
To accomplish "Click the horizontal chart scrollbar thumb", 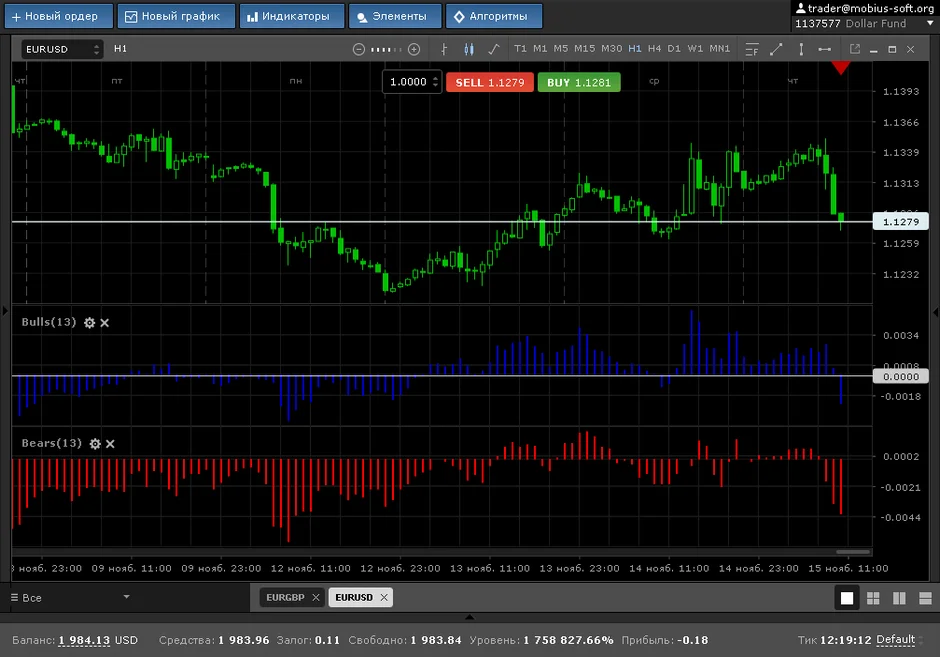I will [853, 552].
